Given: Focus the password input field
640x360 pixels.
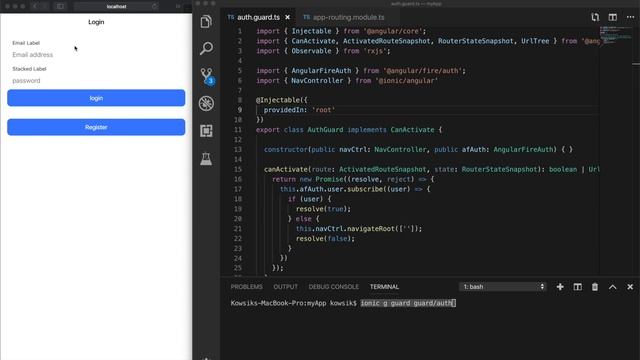Looking at the screenshot, I should pyautogui.click(x=96, y=81).
